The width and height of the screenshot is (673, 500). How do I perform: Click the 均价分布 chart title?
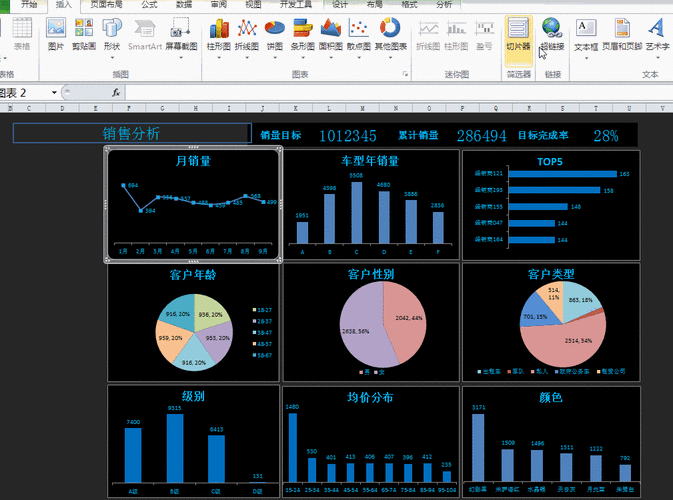370,397
